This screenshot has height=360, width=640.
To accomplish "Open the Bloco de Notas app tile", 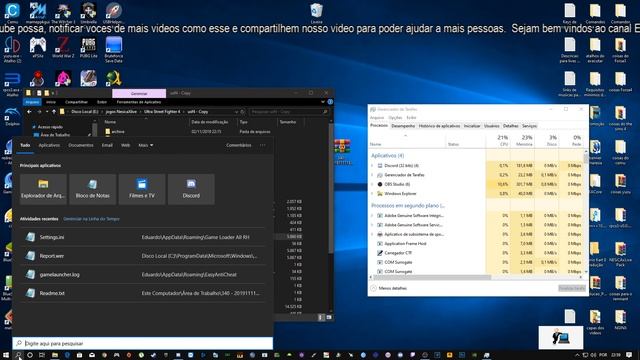I will 93,189.
